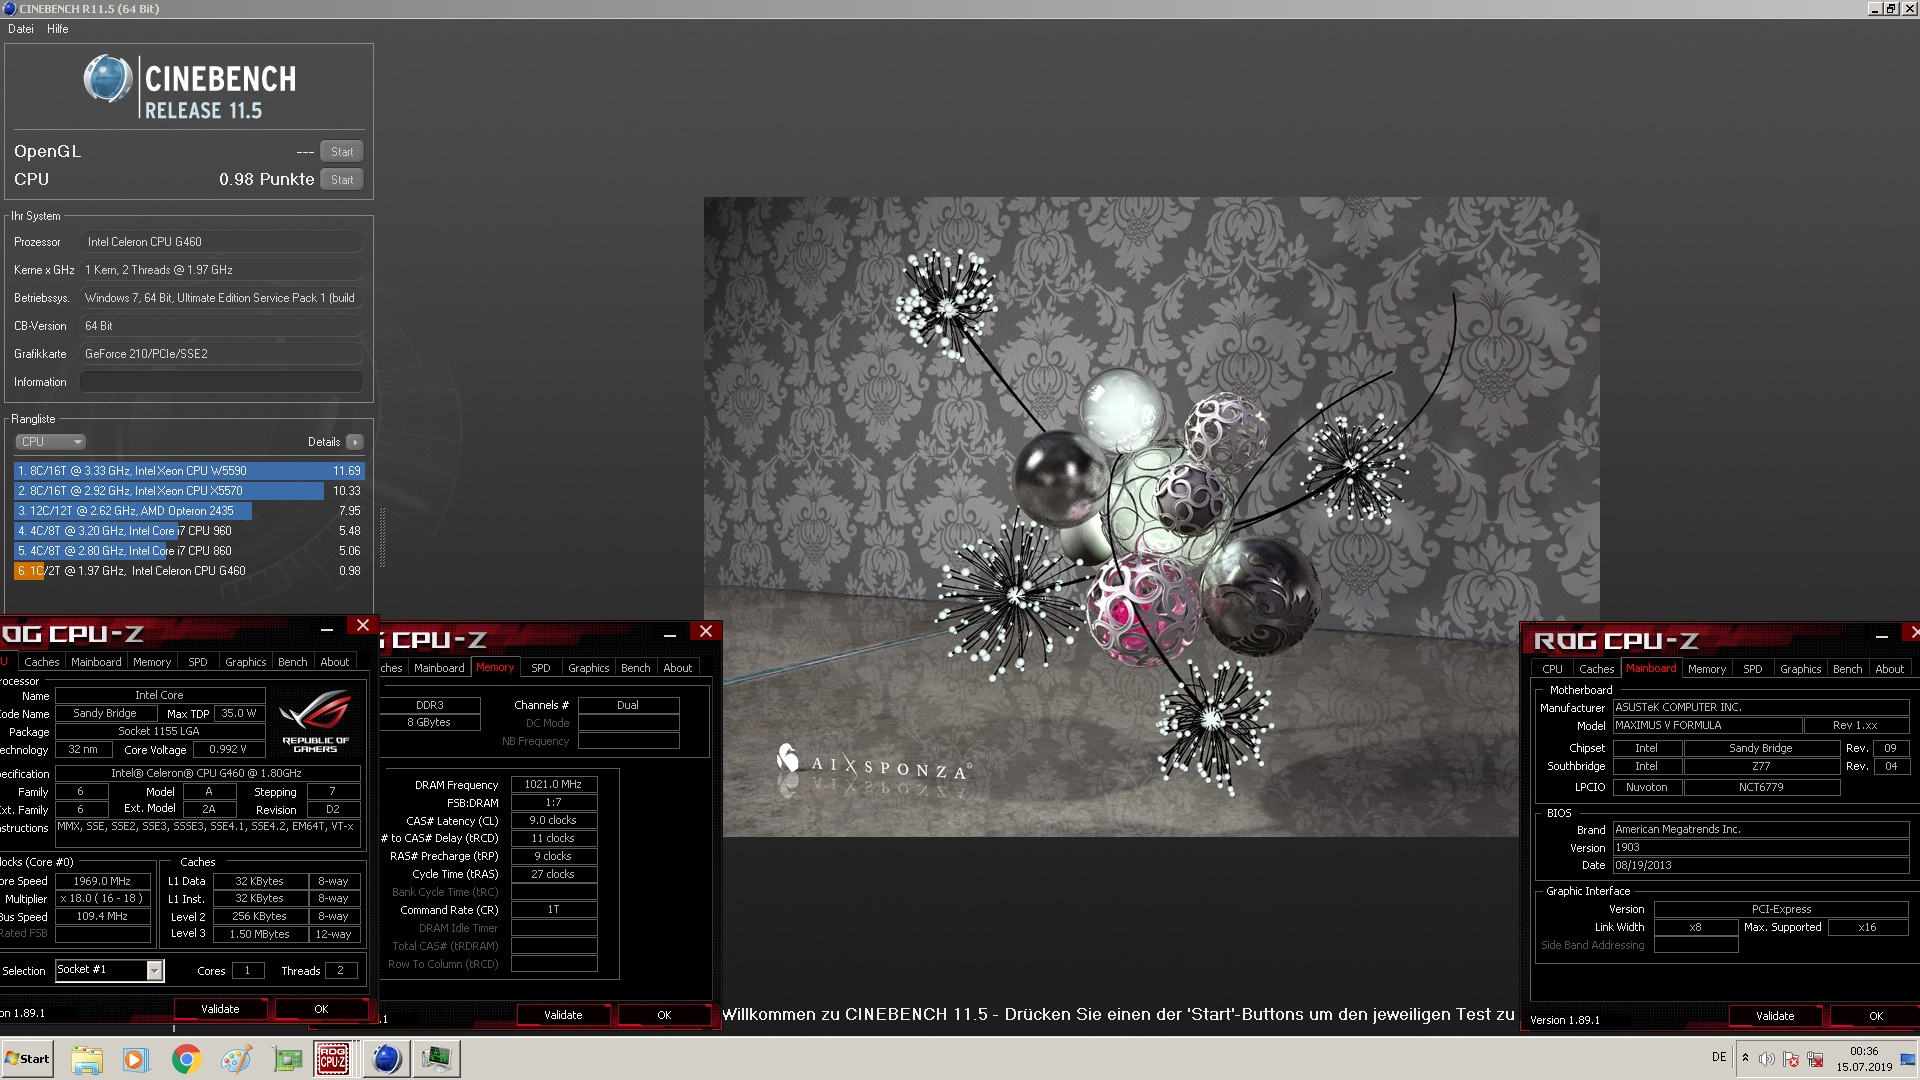The height and width of the screenshot is (1080, 1920).
Task: Click the Details arrow in Rangliste
Action: [x=354, y=442]
